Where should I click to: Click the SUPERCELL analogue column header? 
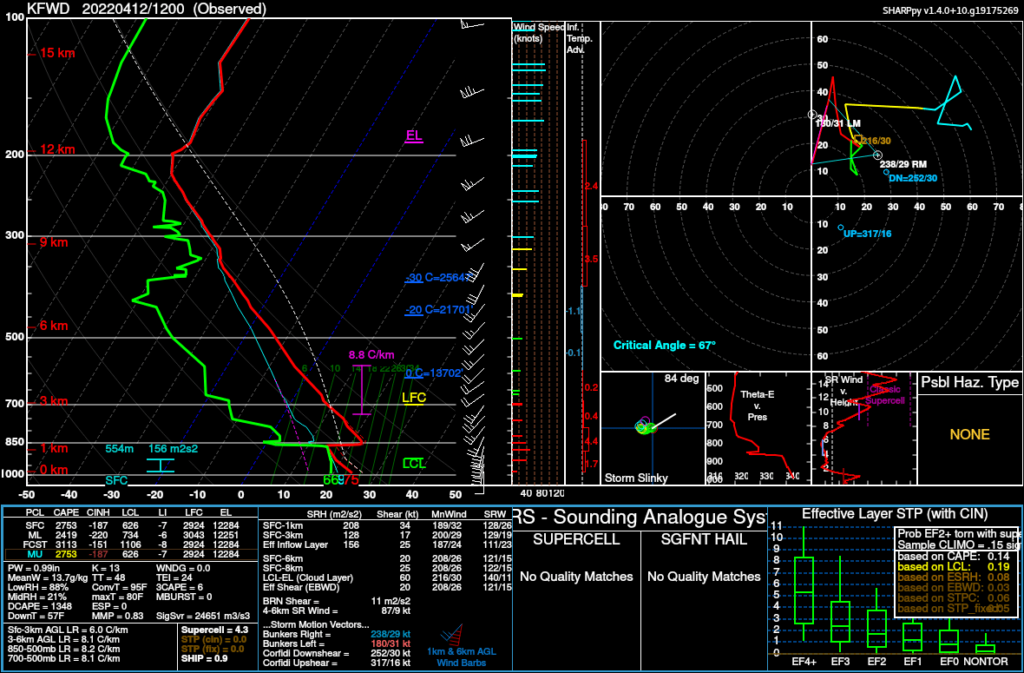pos(573,540)
